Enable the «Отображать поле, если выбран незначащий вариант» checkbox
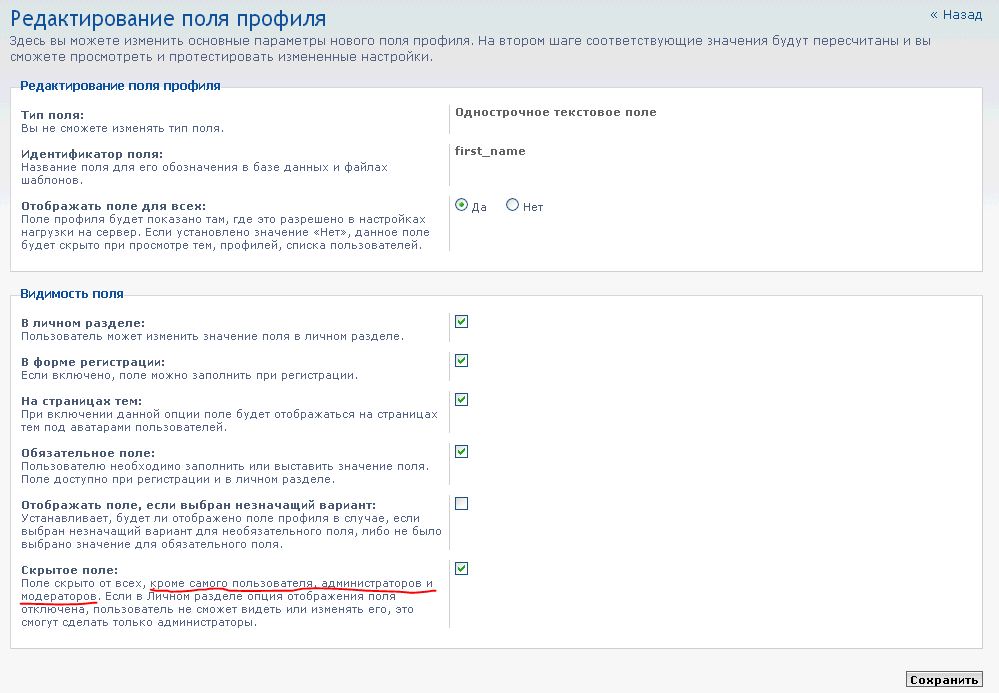Viewport: 999px width, 693px height. (461, 504)
